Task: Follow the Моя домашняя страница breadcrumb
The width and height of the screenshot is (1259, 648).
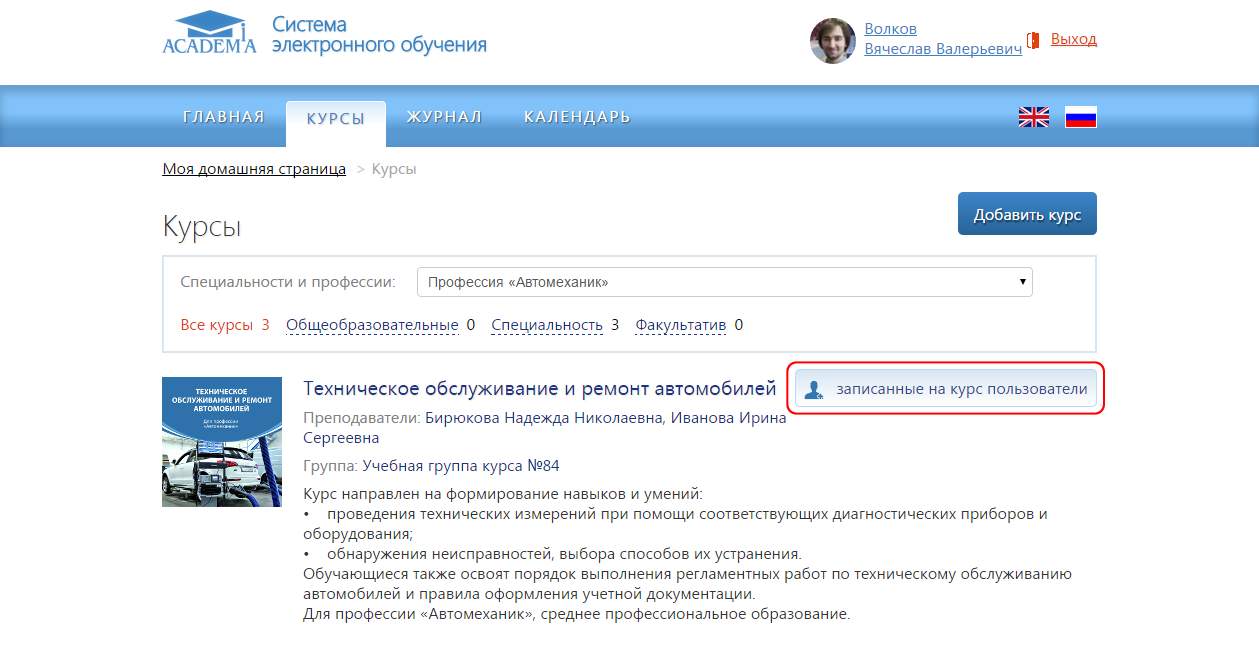Action: click(x=254, y=169)
